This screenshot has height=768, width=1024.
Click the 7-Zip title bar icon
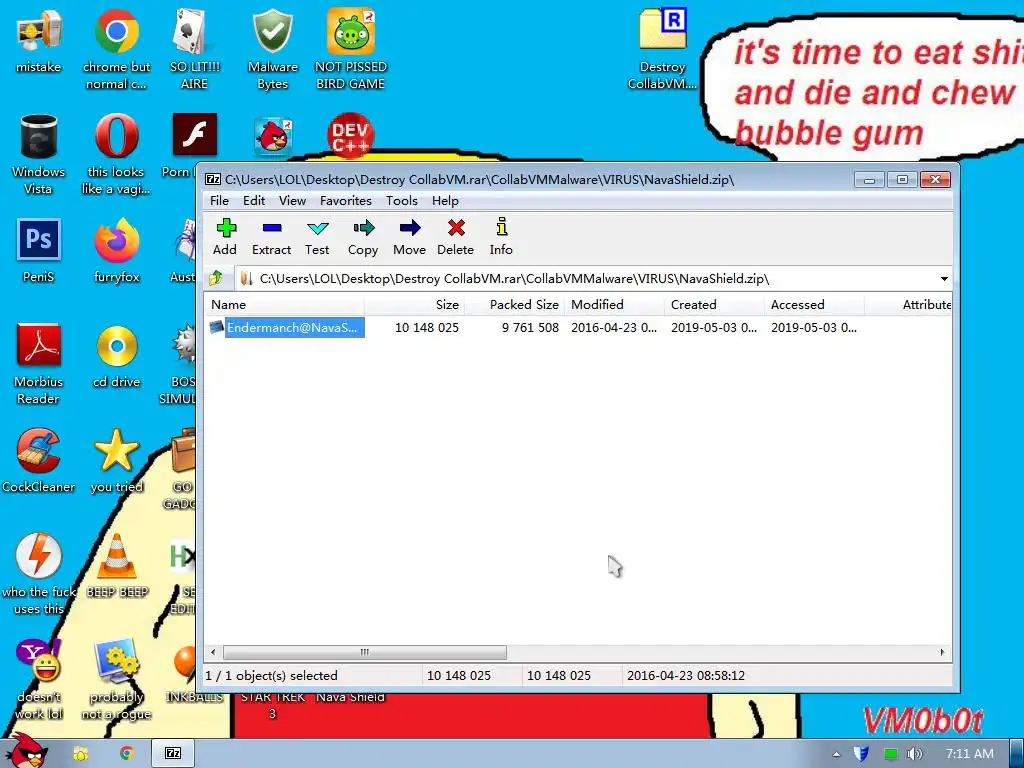point(213,180)
